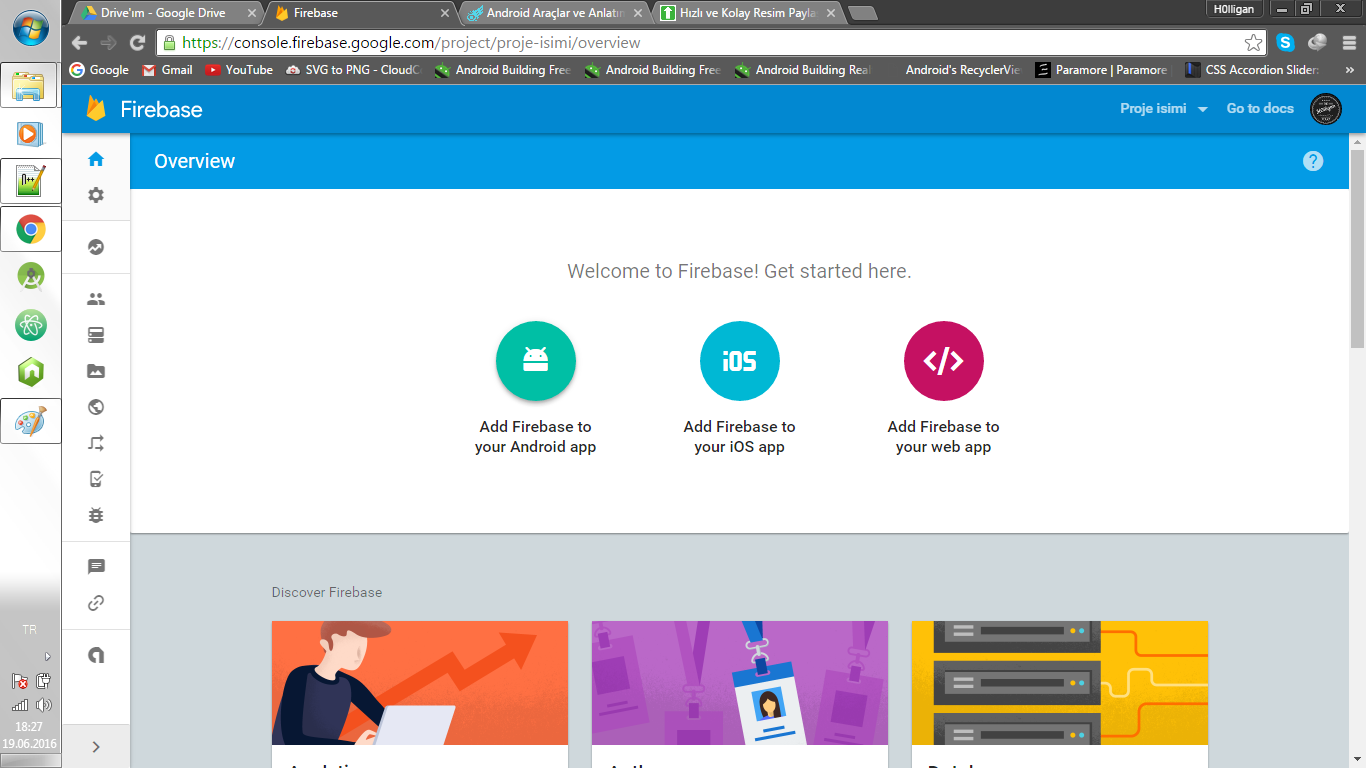Viewport: 1366px width, 768px height.
Task: Open Hosting globe icon in sidebar
Action: pos(96,407)
